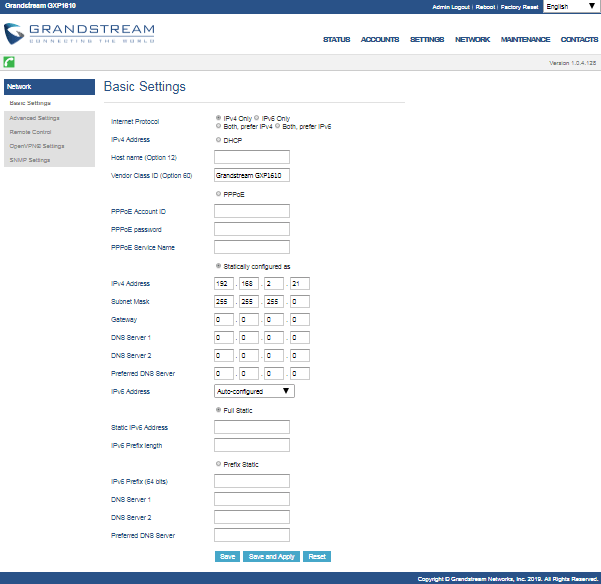
Task: Select IPv6 Only internet protocol
Action: tap(257, 118)
